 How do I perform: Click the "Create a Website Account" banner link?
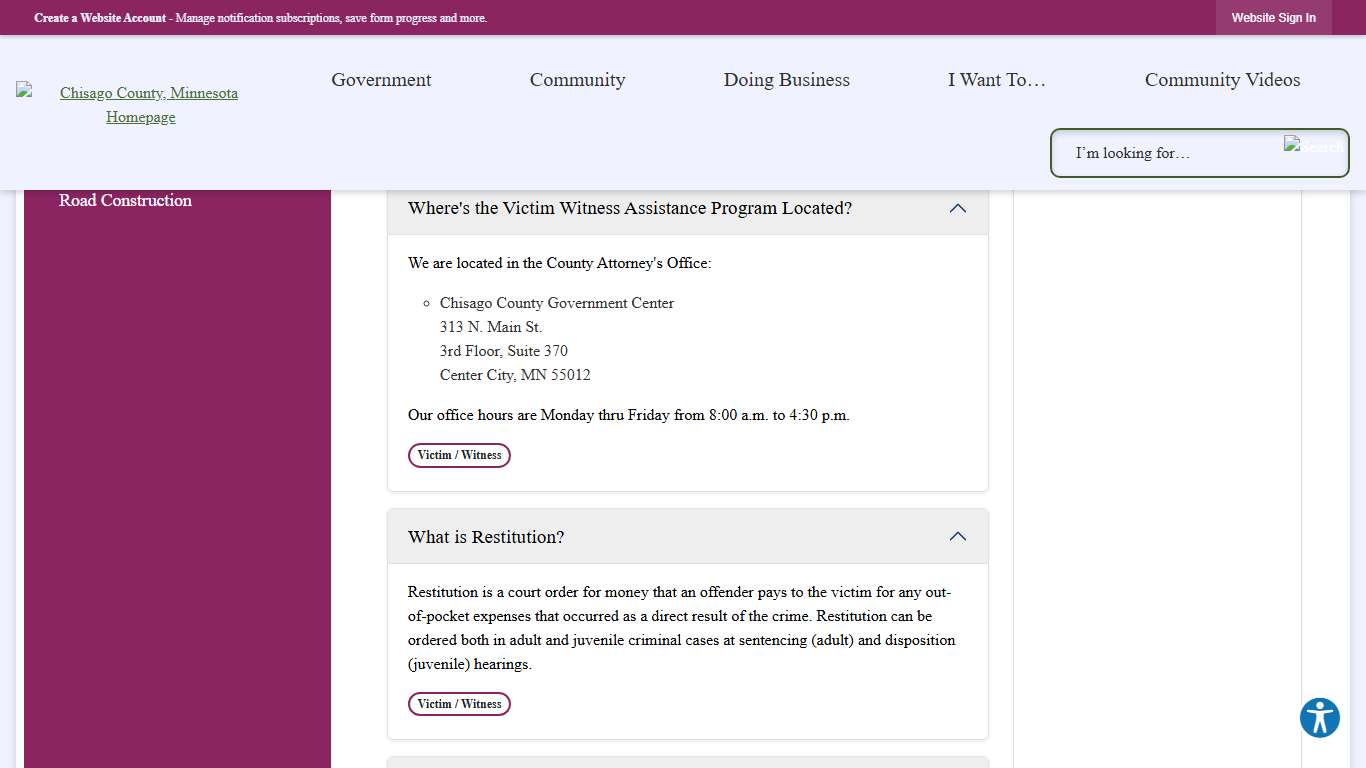[x=100, y=17]
